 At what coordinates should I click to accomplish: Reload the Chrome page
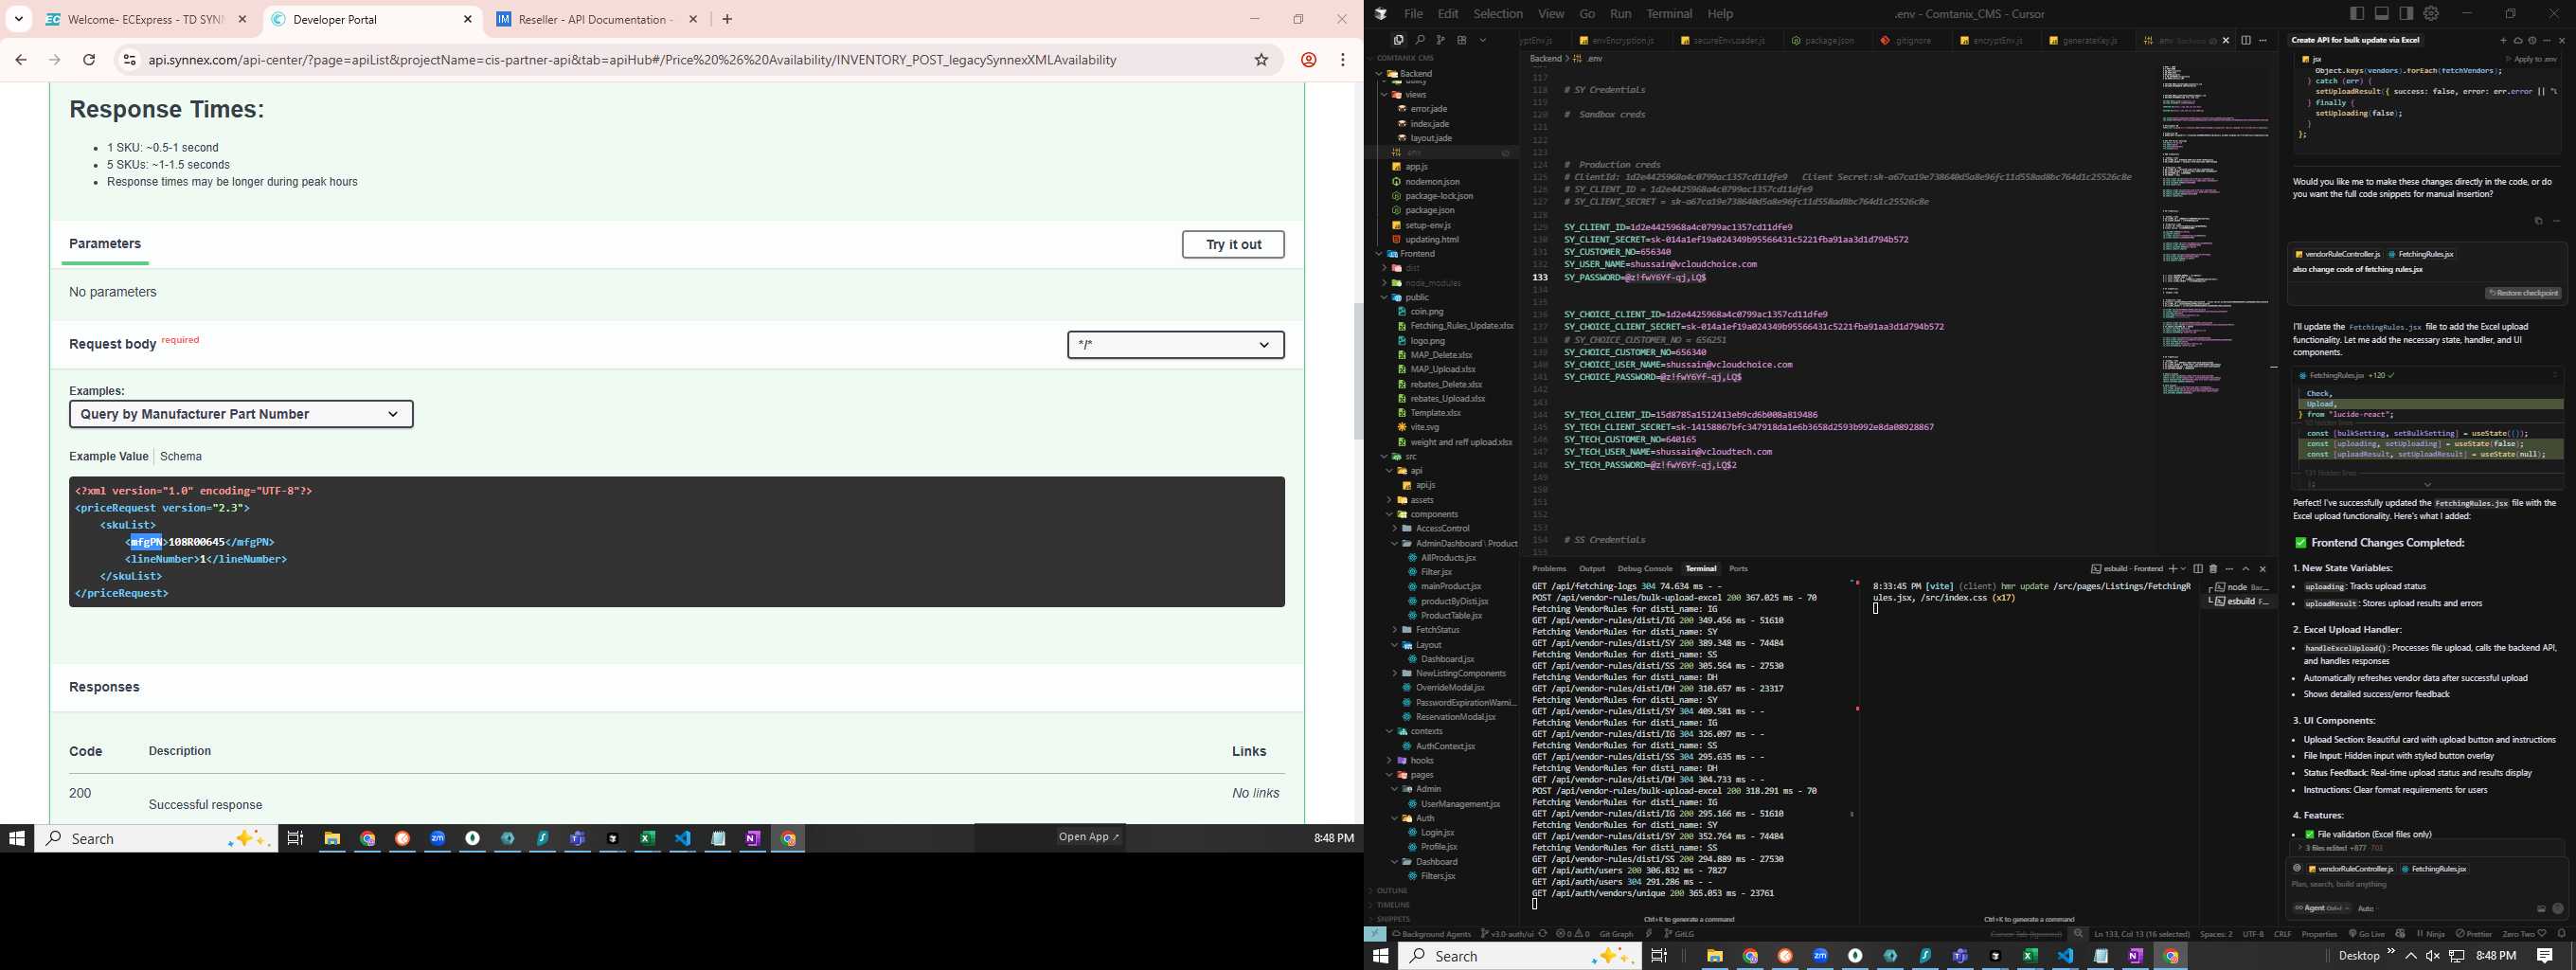[89, 60]
